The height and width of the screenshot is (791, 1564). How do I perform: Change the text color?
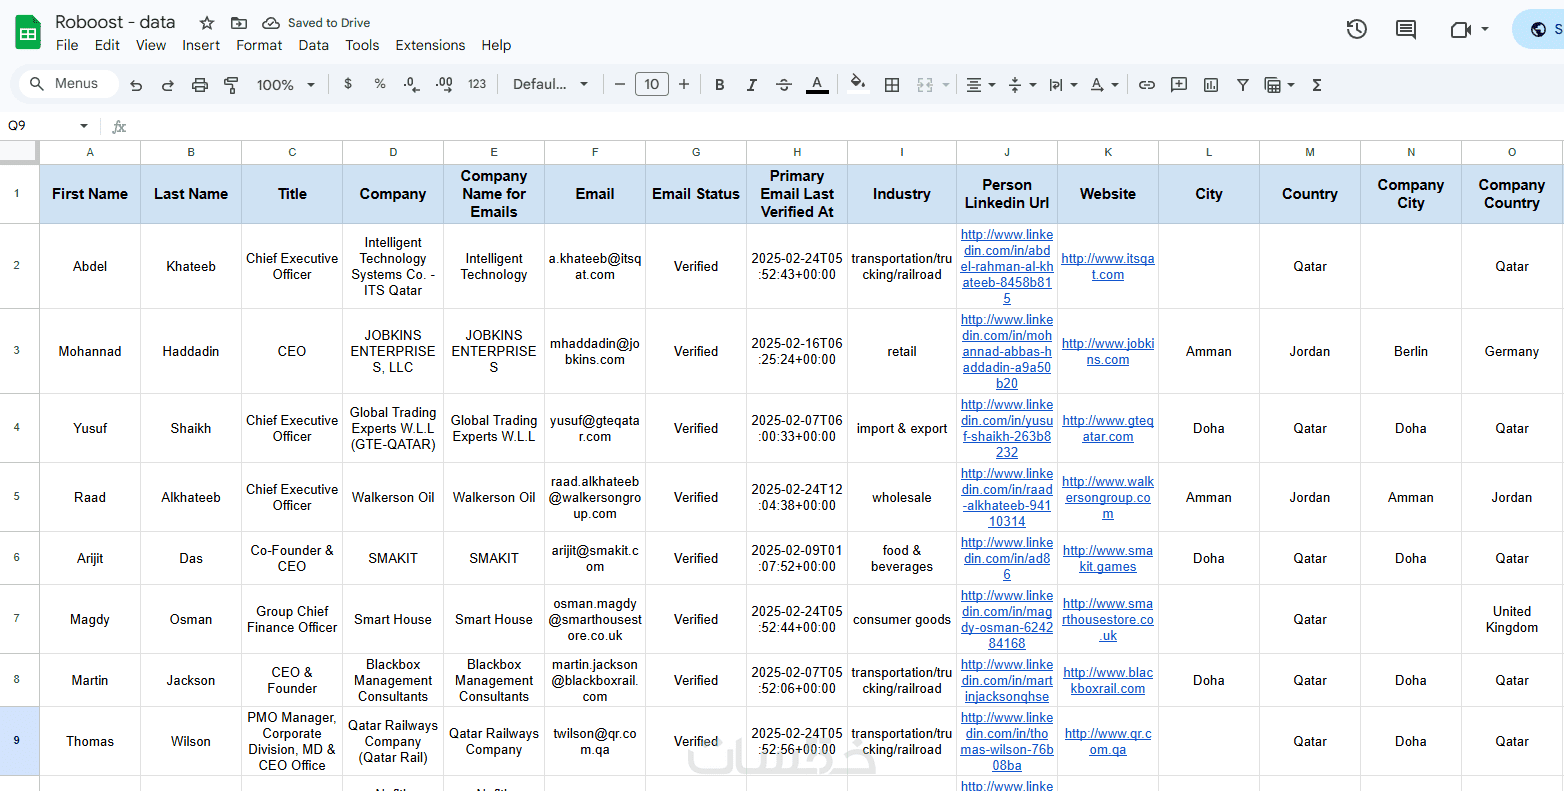817,85
